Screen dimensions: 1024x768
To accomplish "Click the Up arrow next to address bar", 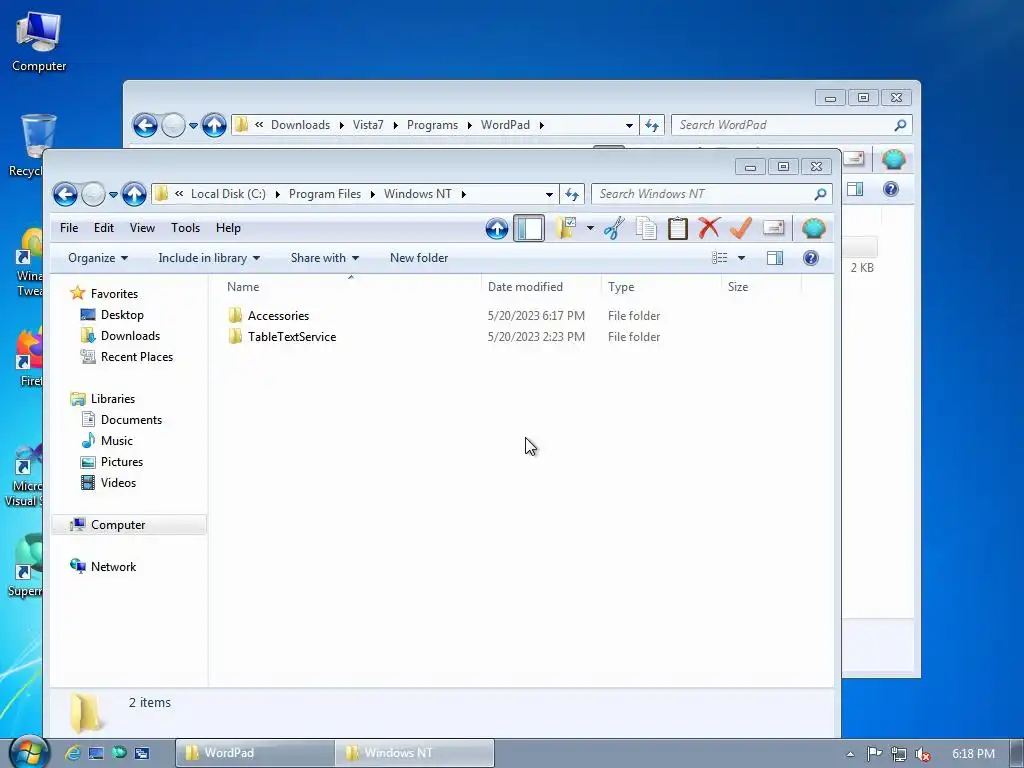I will pos(134,194).
